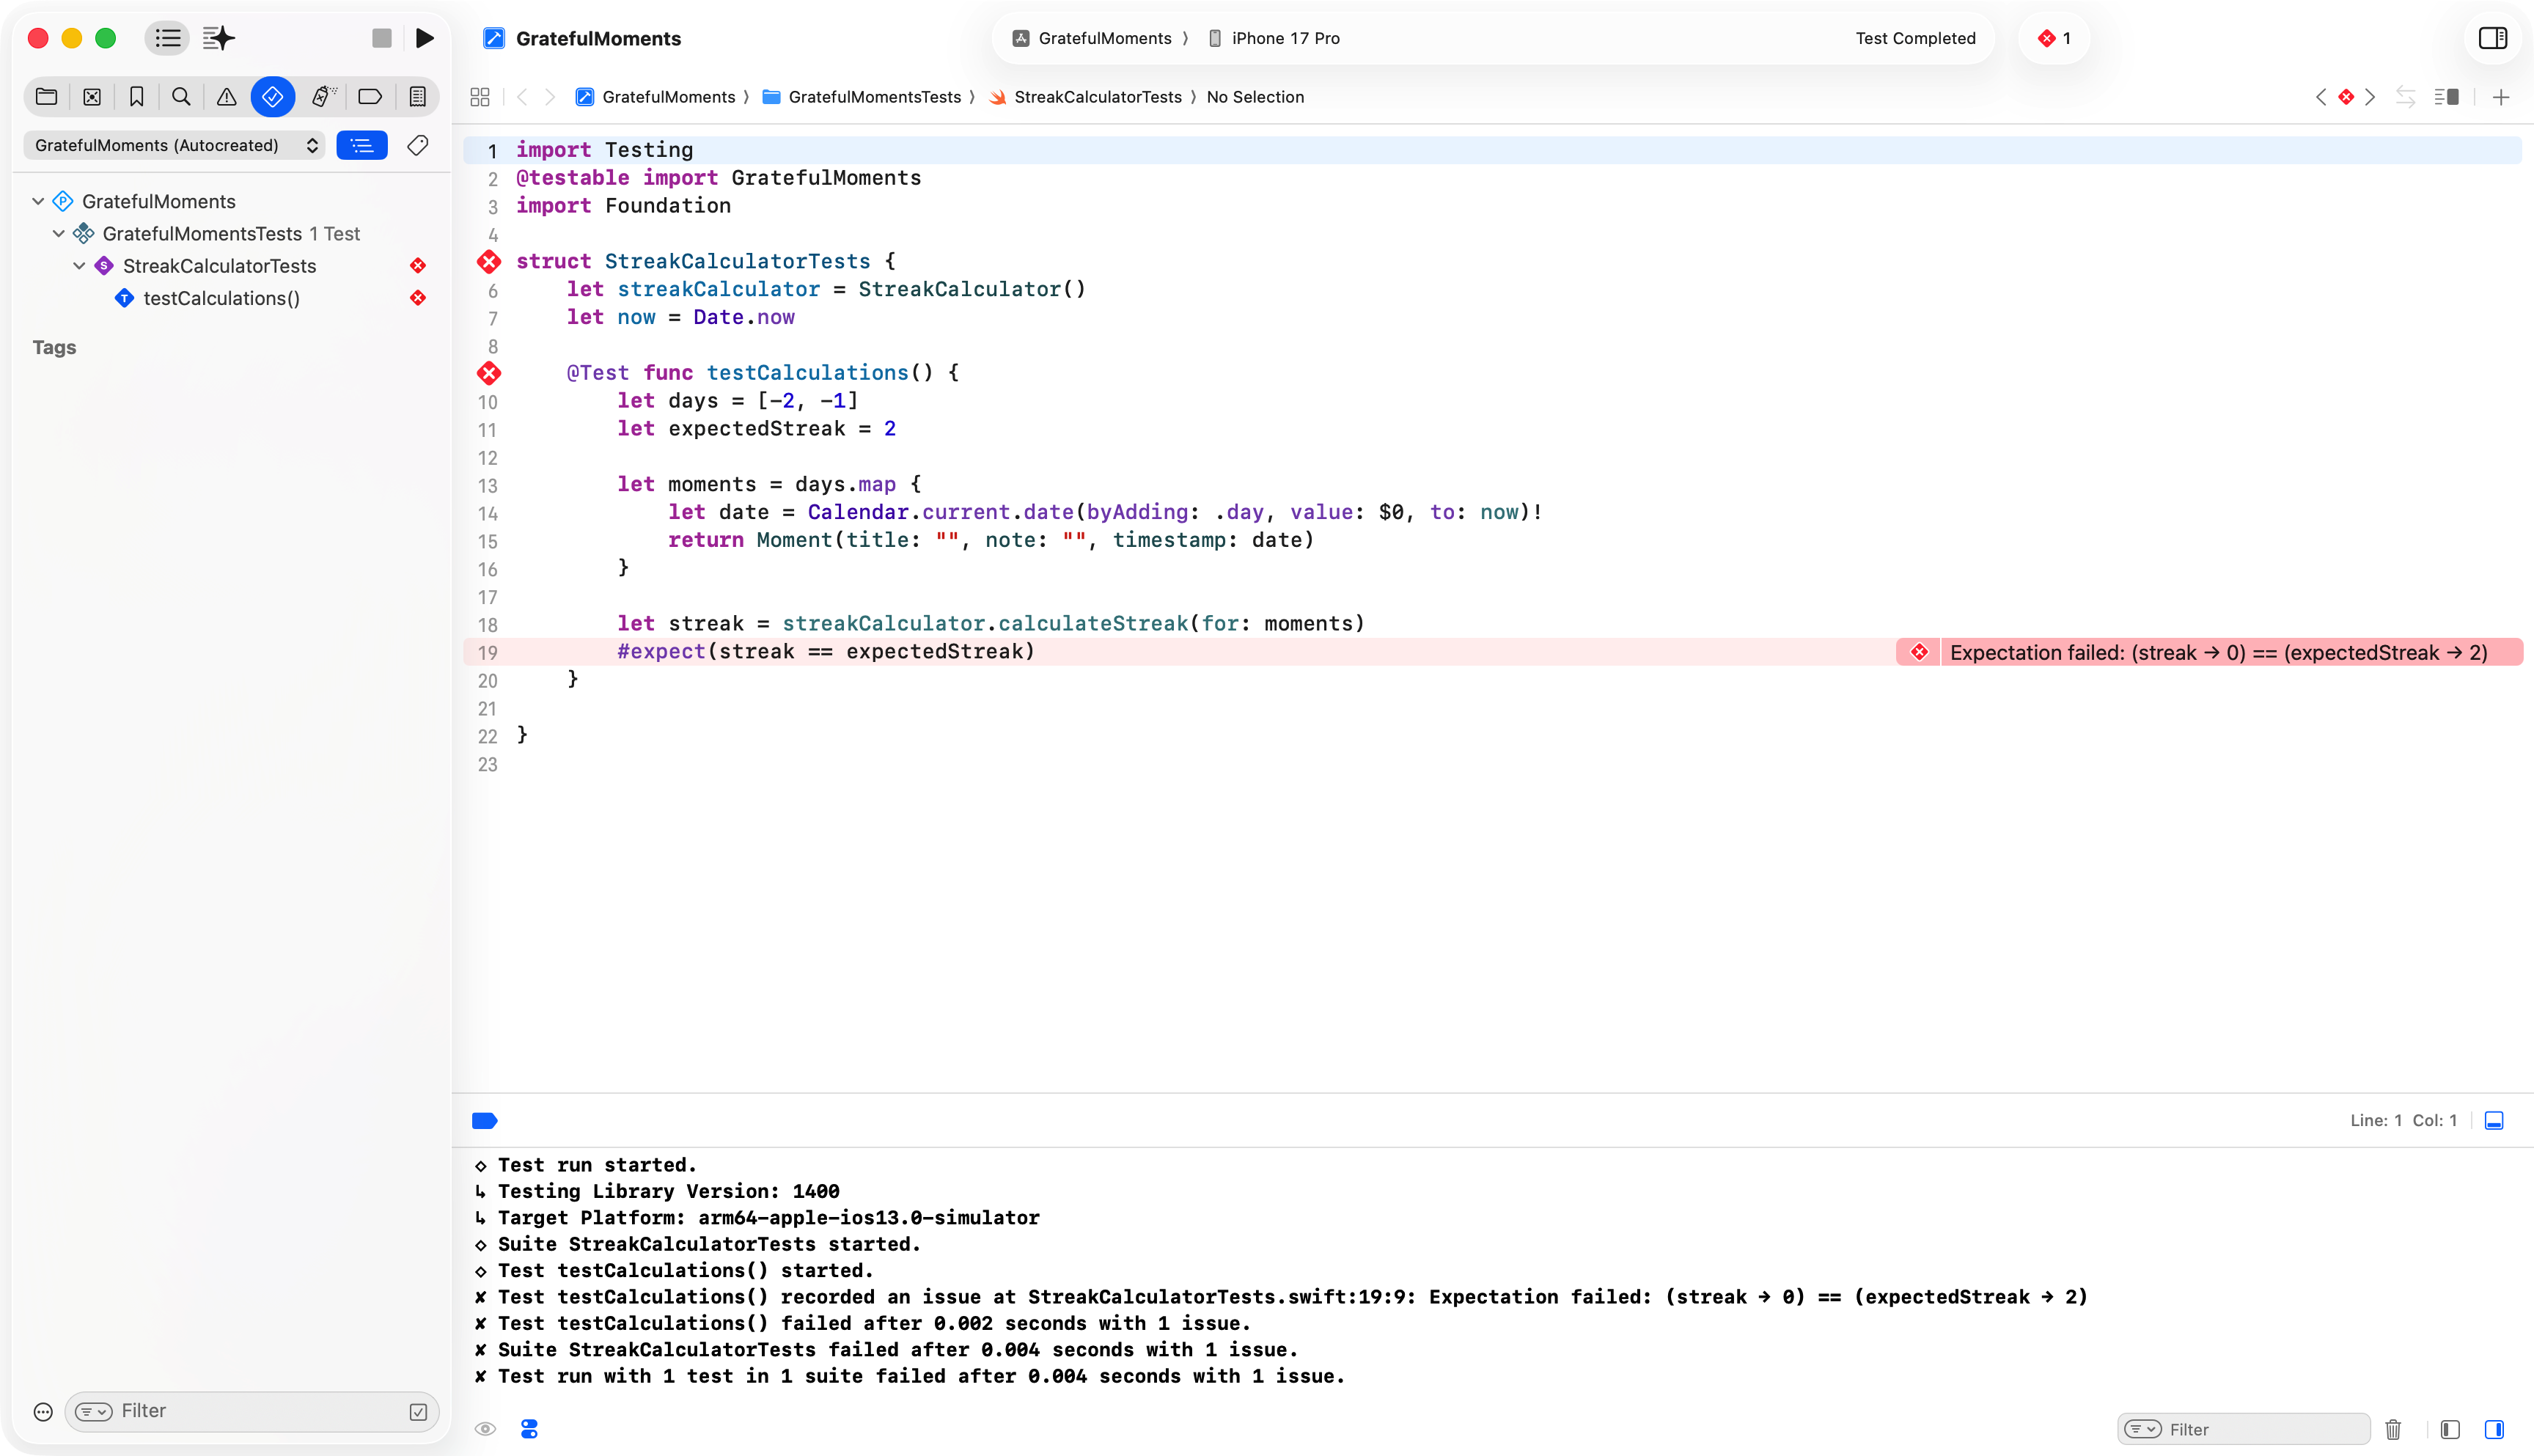Click No Selection in the jump bar
2534x1456 pixels.
tap(1255, 97)
